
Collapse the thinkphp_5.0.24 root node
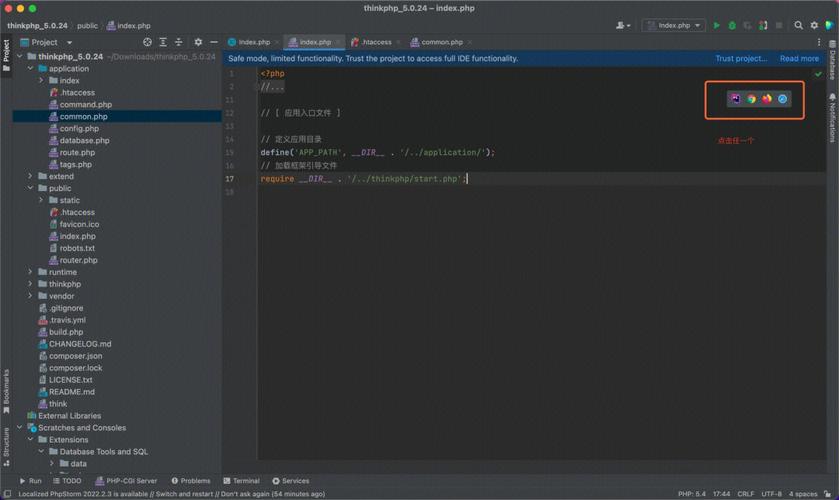point(20,56)
